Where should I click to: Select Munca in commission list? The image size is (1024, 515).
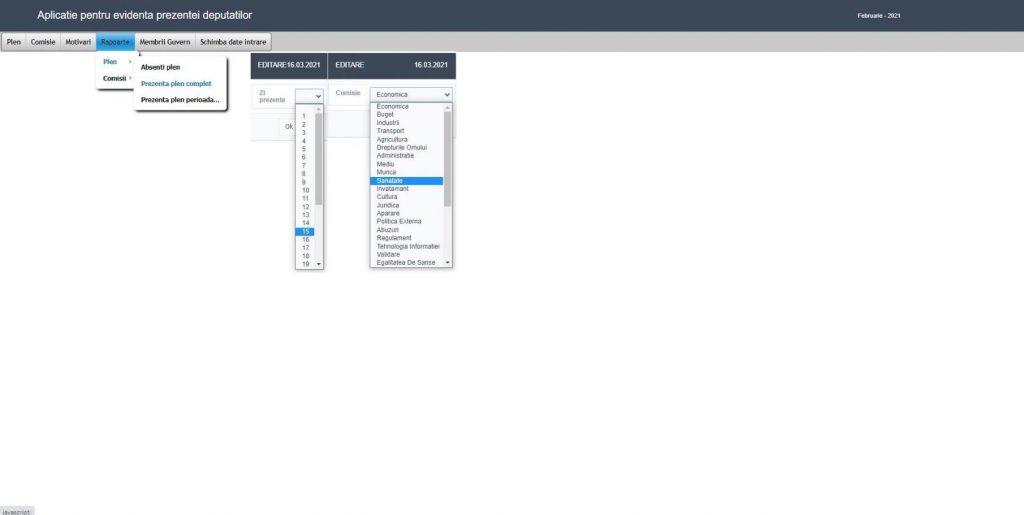(x=407, y=172)
